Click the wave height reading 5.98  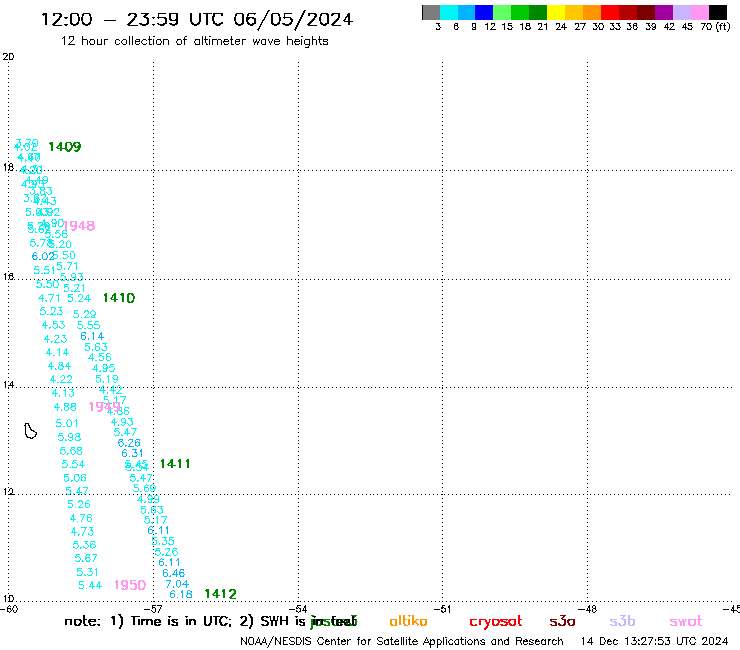tap(69, 437)
